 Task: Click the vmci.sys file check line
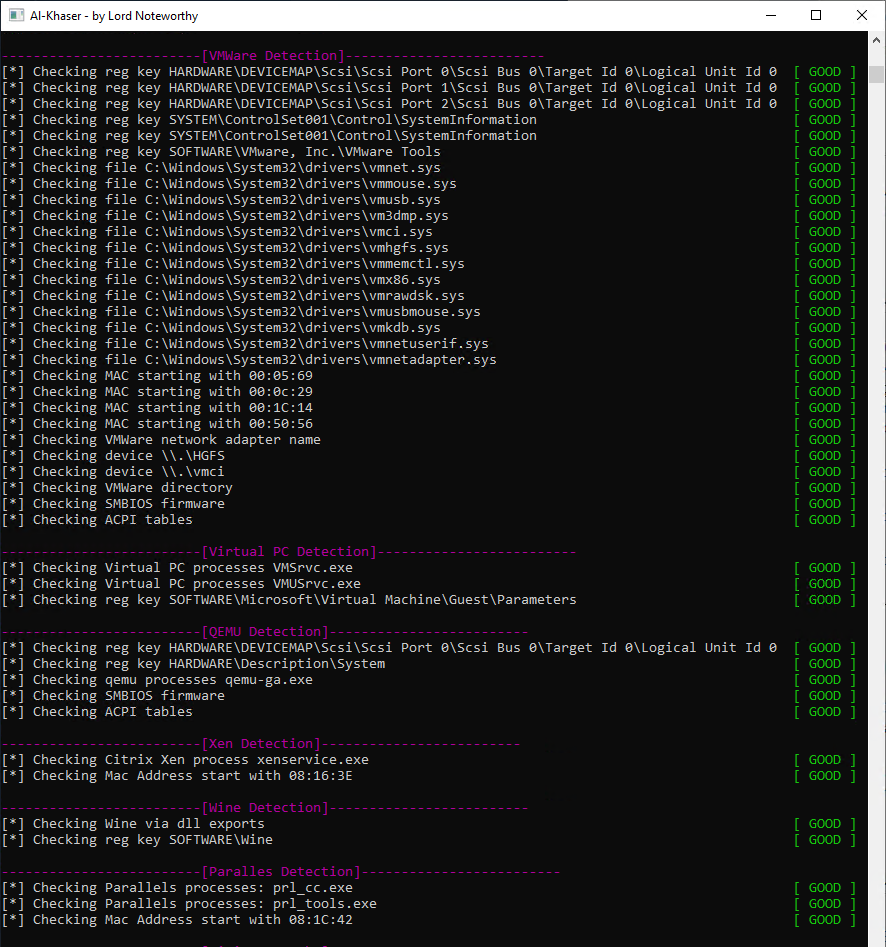(217, 232)
